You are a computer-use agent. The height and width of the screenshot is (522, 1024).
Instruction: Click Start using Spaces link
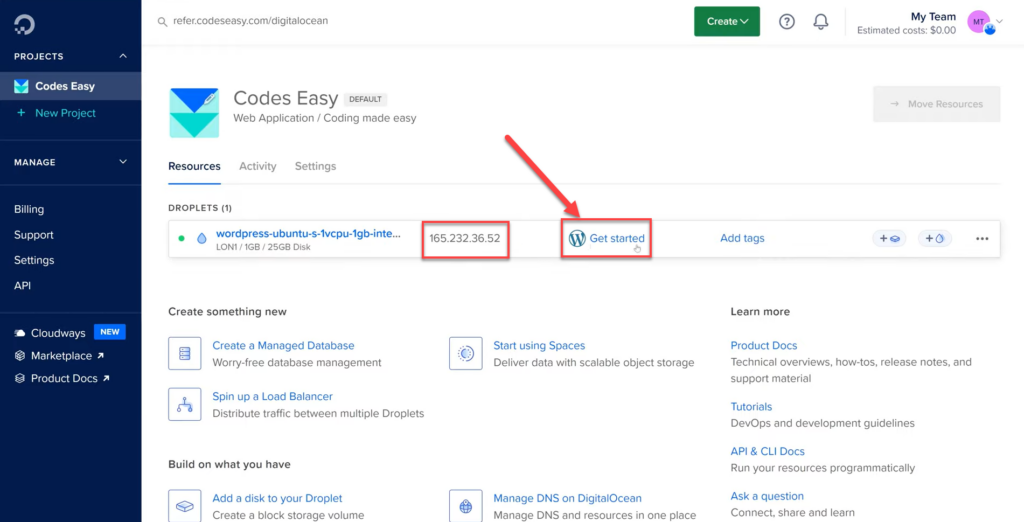[539, 346]
